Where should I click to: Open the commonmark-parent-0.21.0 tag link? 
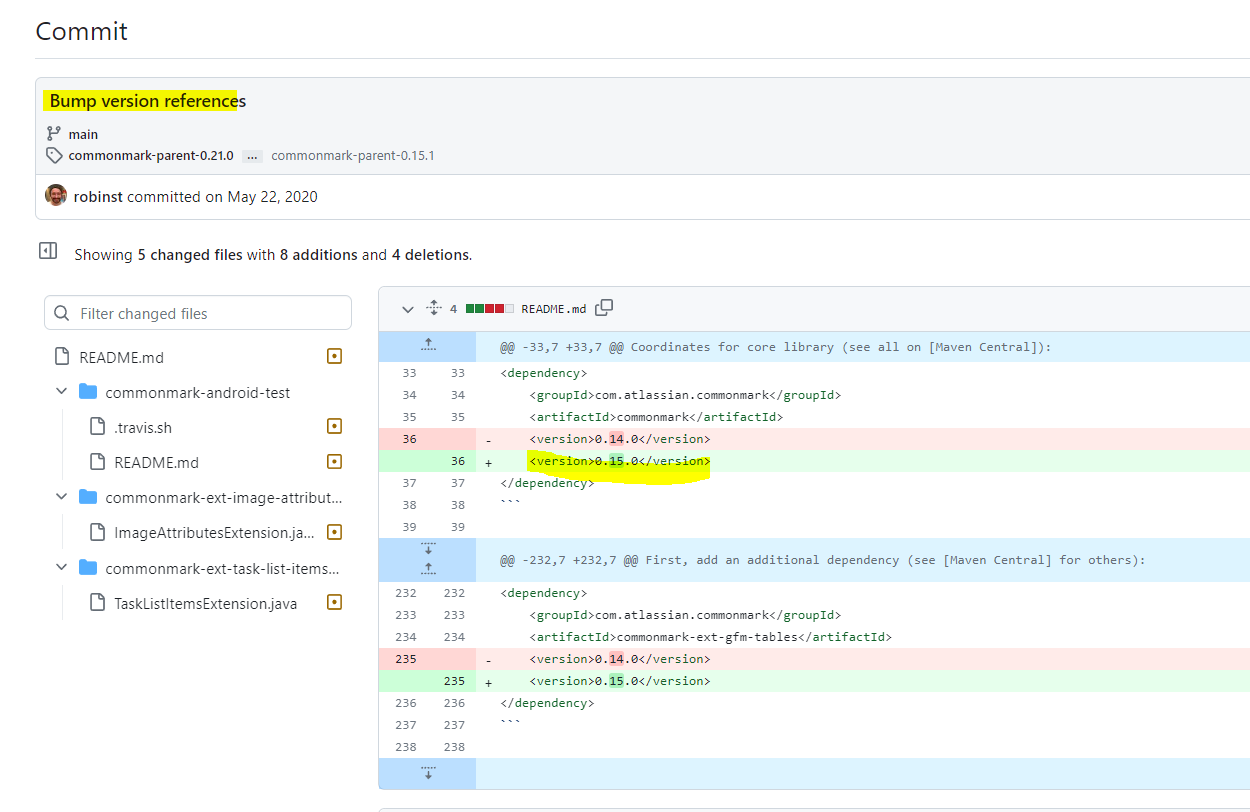tap(151, 156)
